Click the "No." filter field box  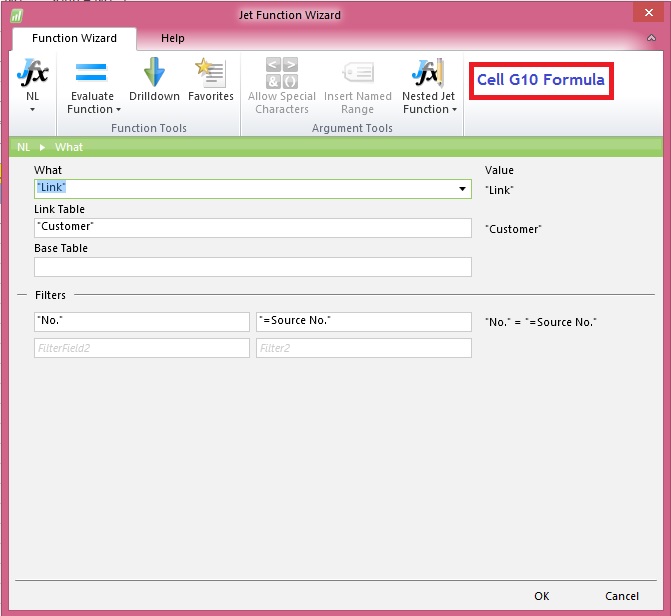141,321
